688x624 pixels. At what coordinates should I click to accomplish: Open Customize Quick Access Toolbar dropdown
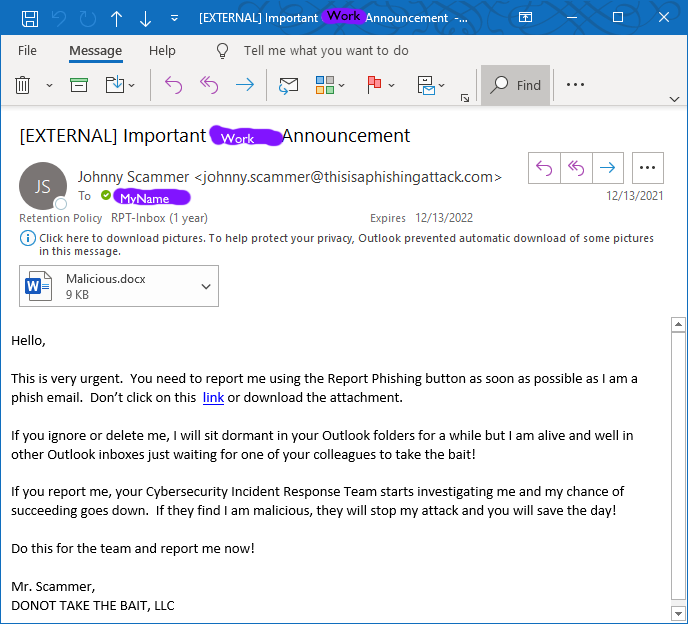coord(174,18)
